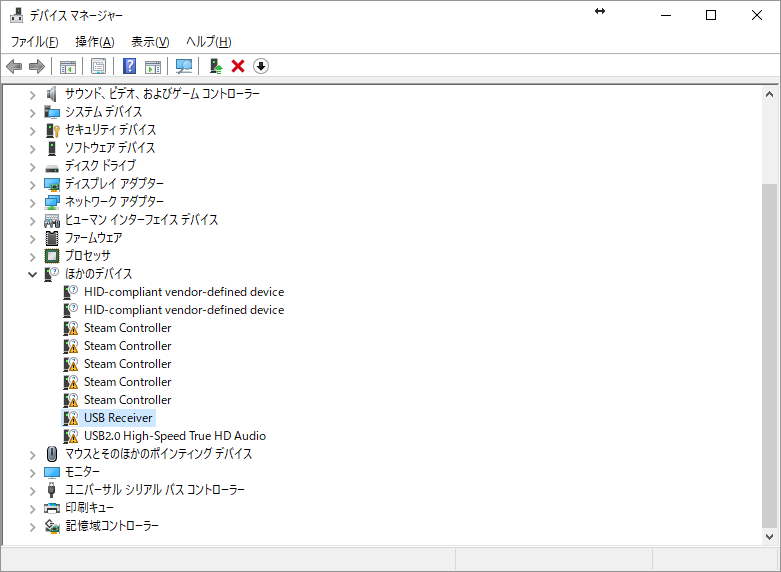The width and height of the screenshot is (781, 572).
Task: Close the Device Manager window
Action: click(x=757, y=15)
